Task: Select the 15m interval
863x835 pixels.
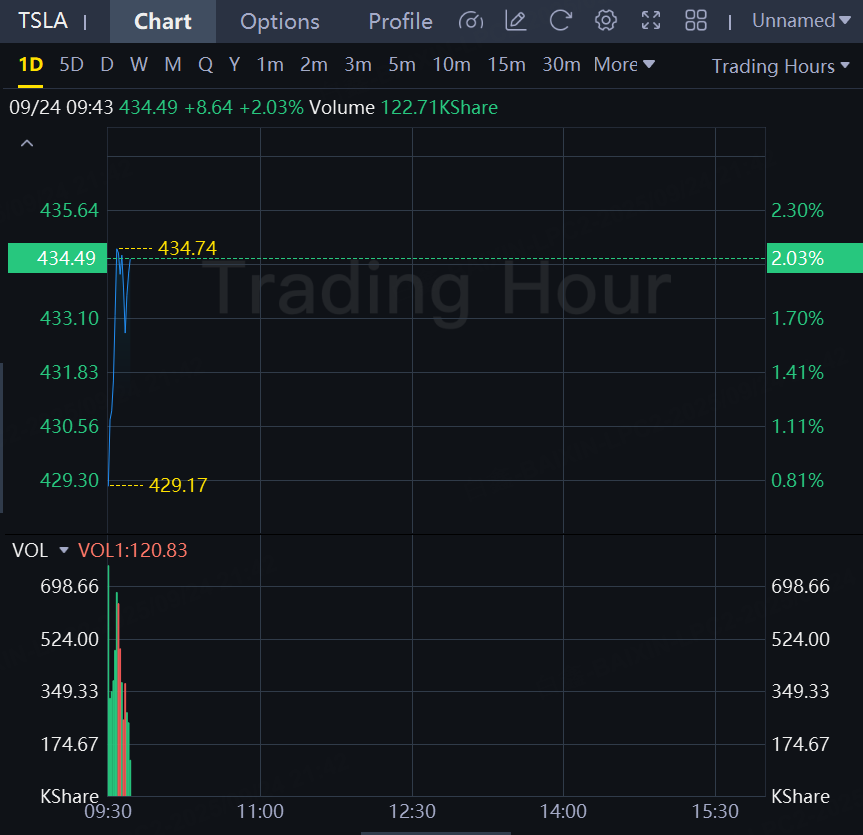Action: pos(506,65)
